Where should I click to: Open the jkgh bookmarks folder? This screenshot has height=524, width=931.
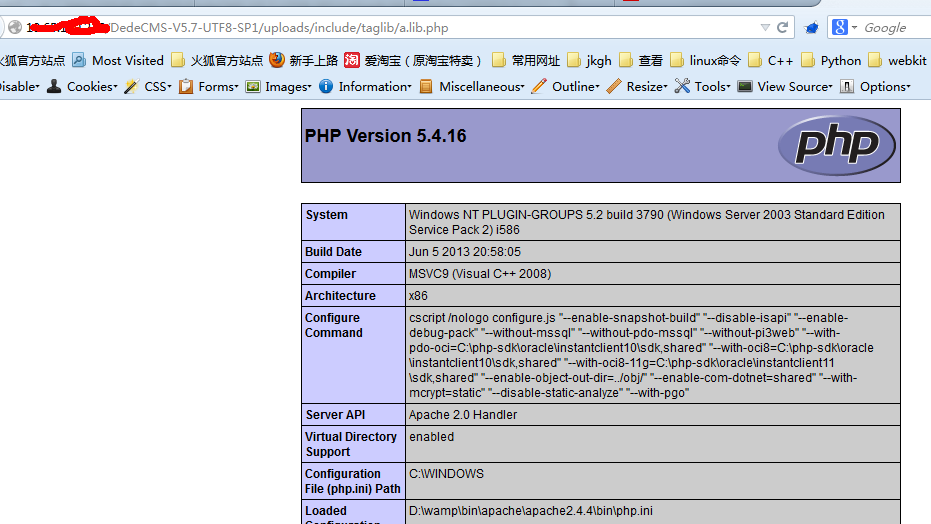[x=589, y=61]
